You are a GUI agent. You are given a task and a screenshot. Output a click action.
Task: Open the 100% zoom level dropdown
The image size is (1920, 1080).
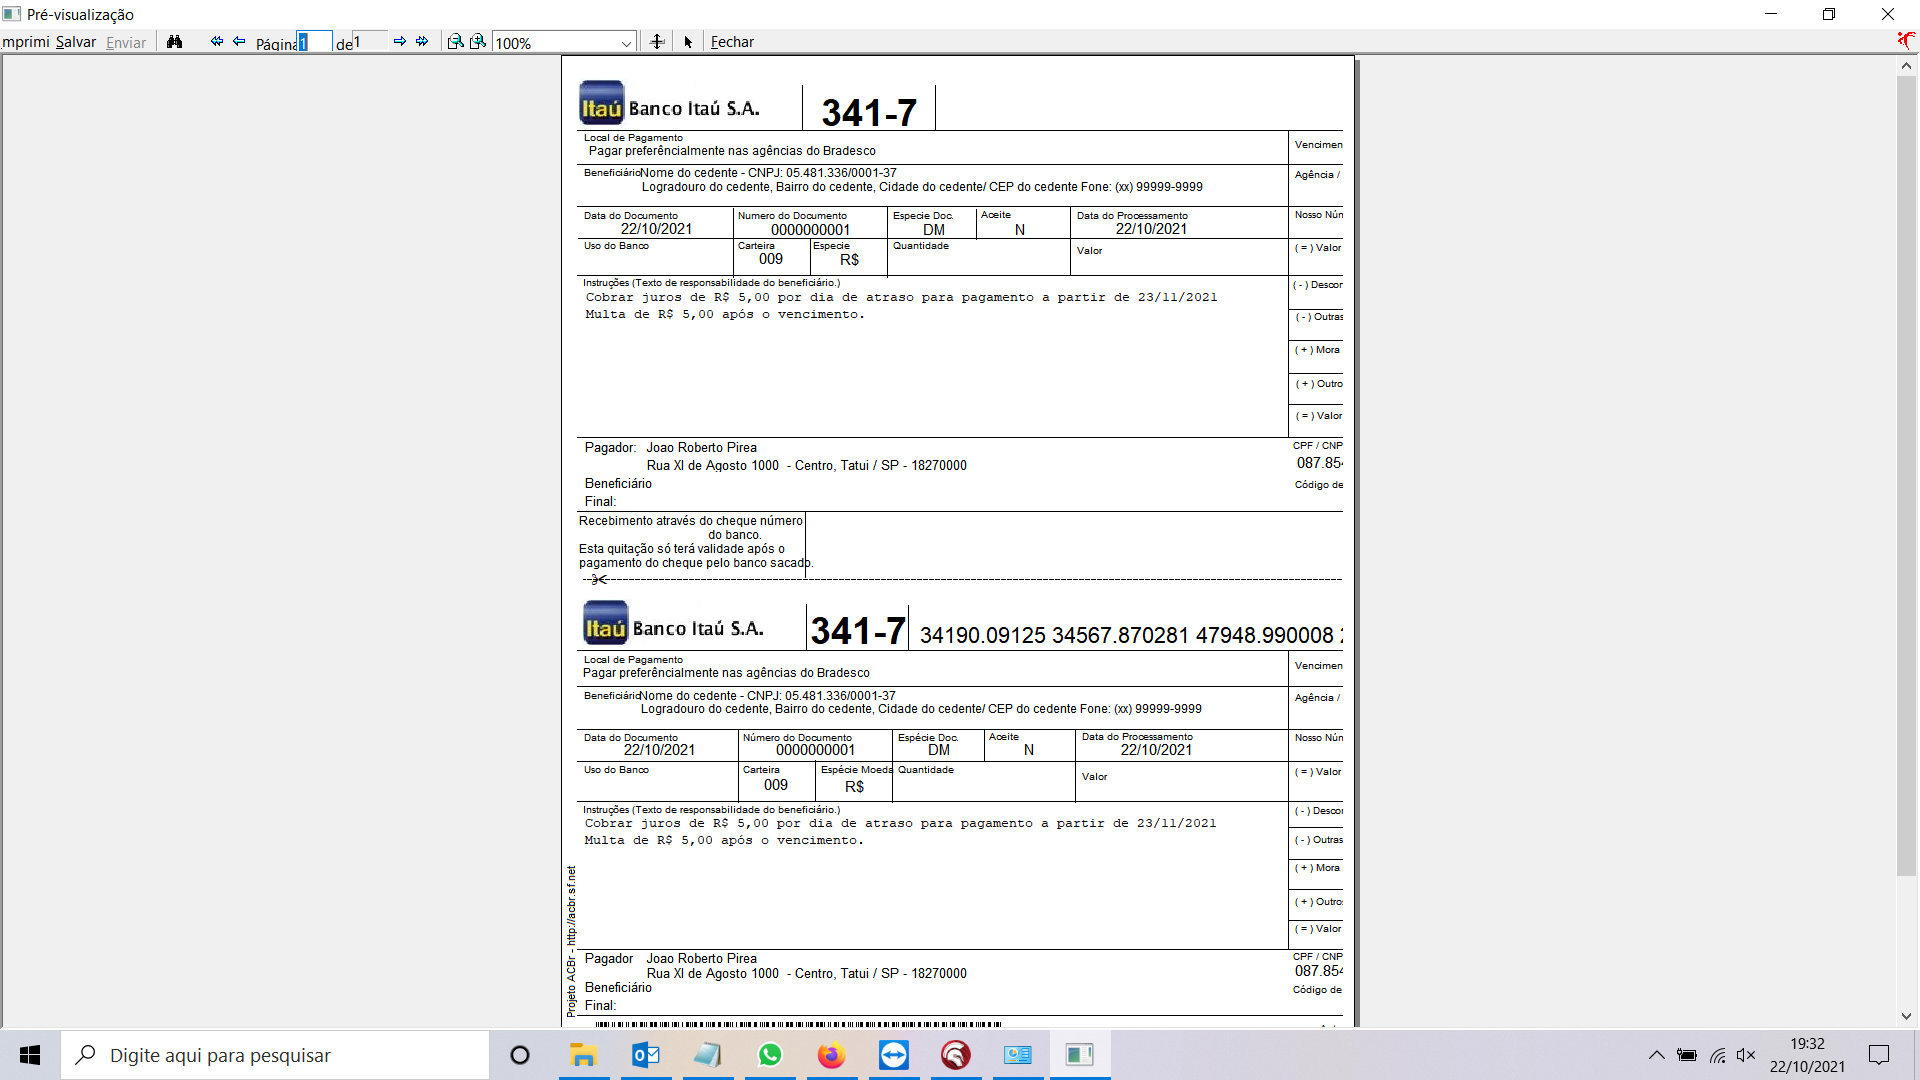tap(626, 43)
